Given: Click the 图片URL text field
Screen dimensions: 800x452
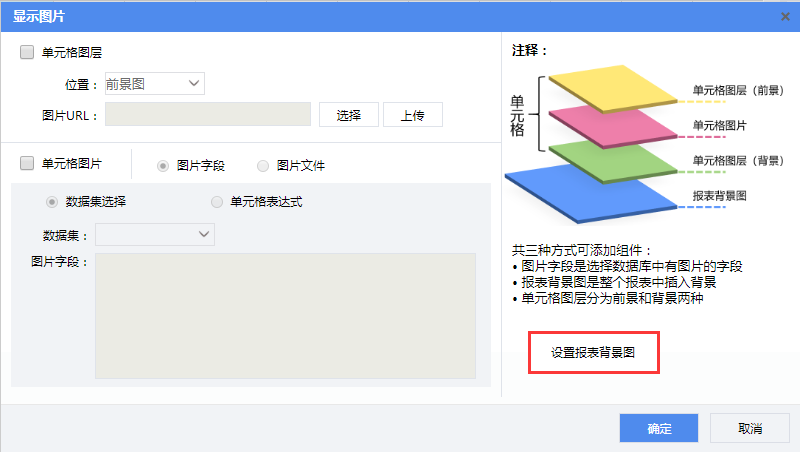Looking at the screenshot, I should [x=207, y=115].
